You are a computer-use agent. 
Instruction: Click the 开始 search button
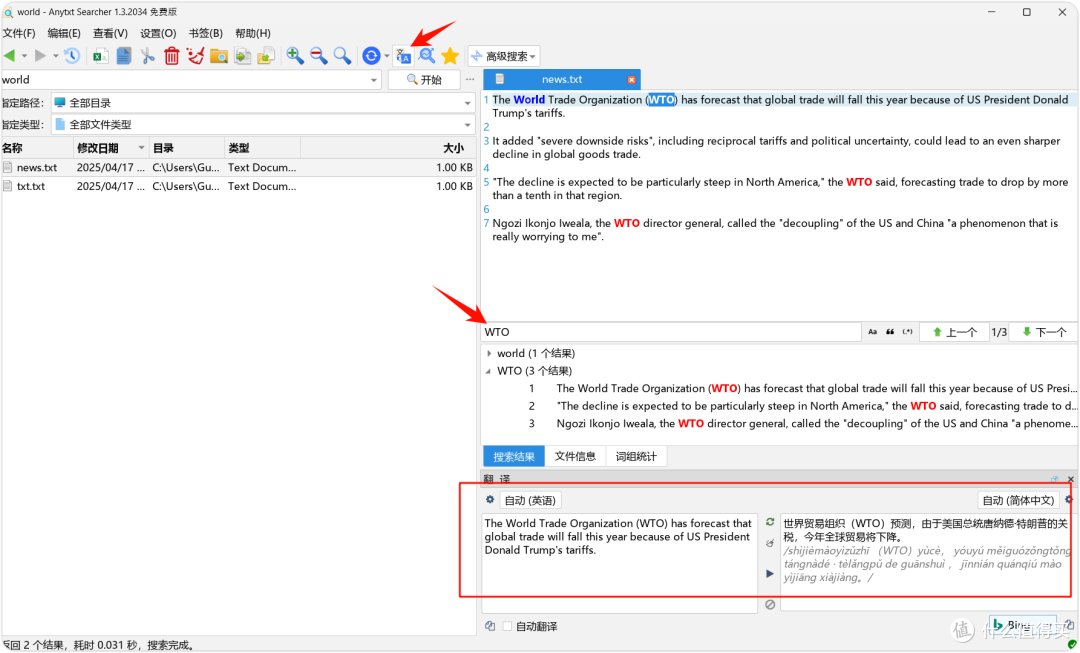point(424,80)
